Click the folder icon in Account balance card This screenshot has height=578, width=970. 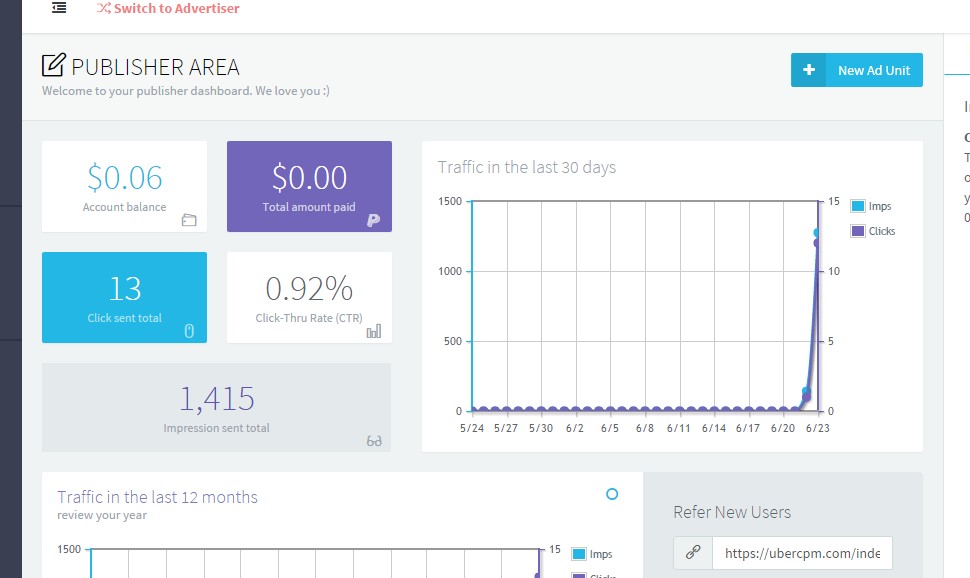coord(189,220)
